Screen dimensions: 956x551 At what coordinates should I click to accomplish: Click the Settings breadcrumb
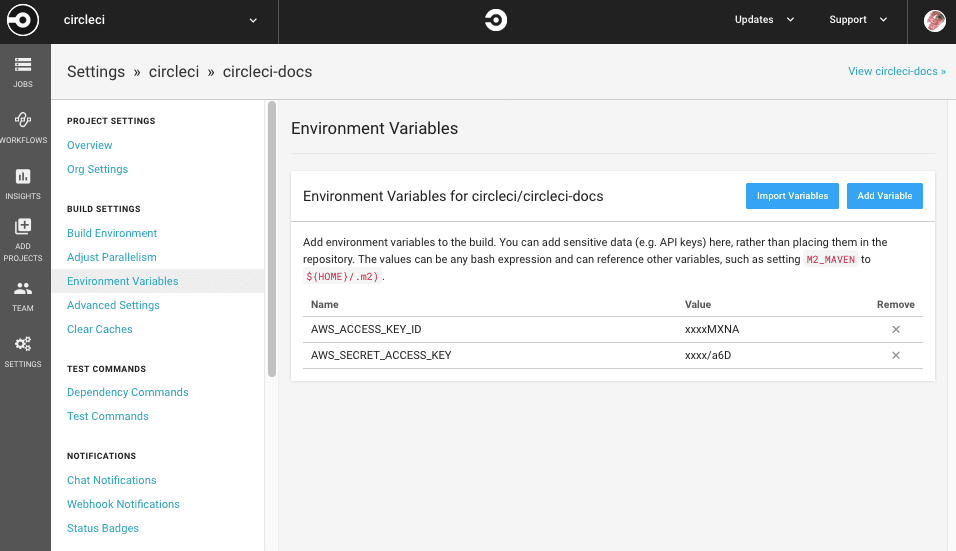click(96, 71)
